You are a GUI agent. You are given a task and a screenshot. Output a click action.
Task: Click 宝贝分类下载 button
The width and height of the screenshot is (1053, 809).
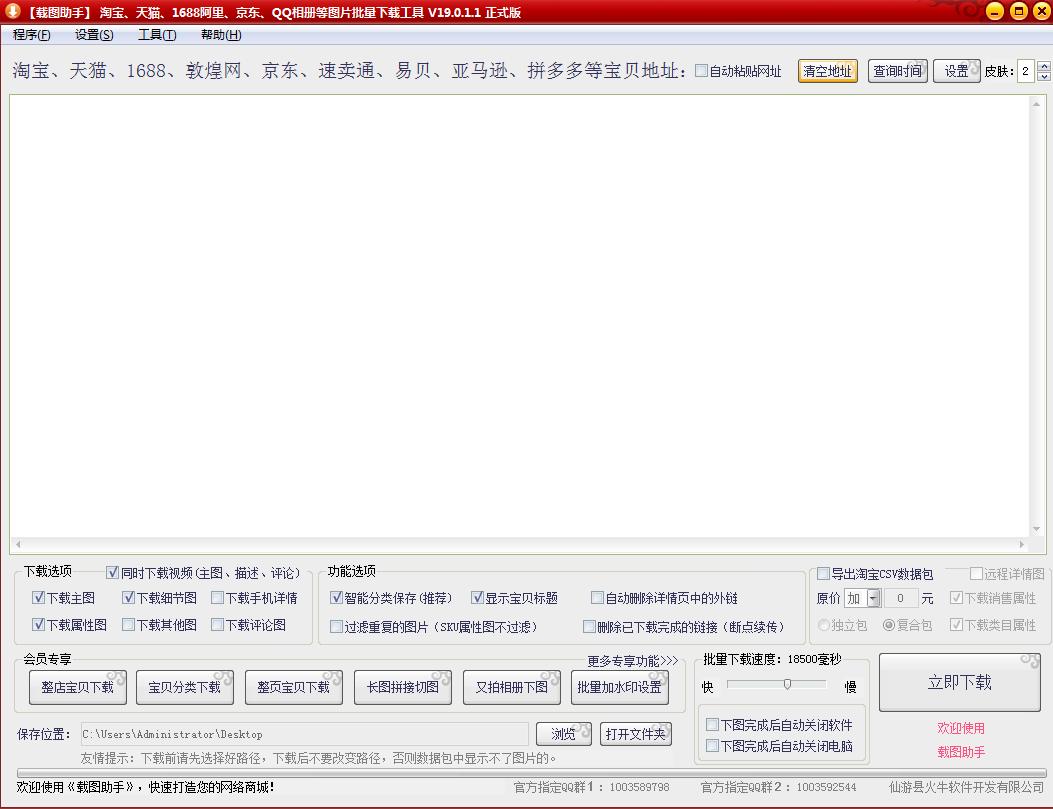185,687
